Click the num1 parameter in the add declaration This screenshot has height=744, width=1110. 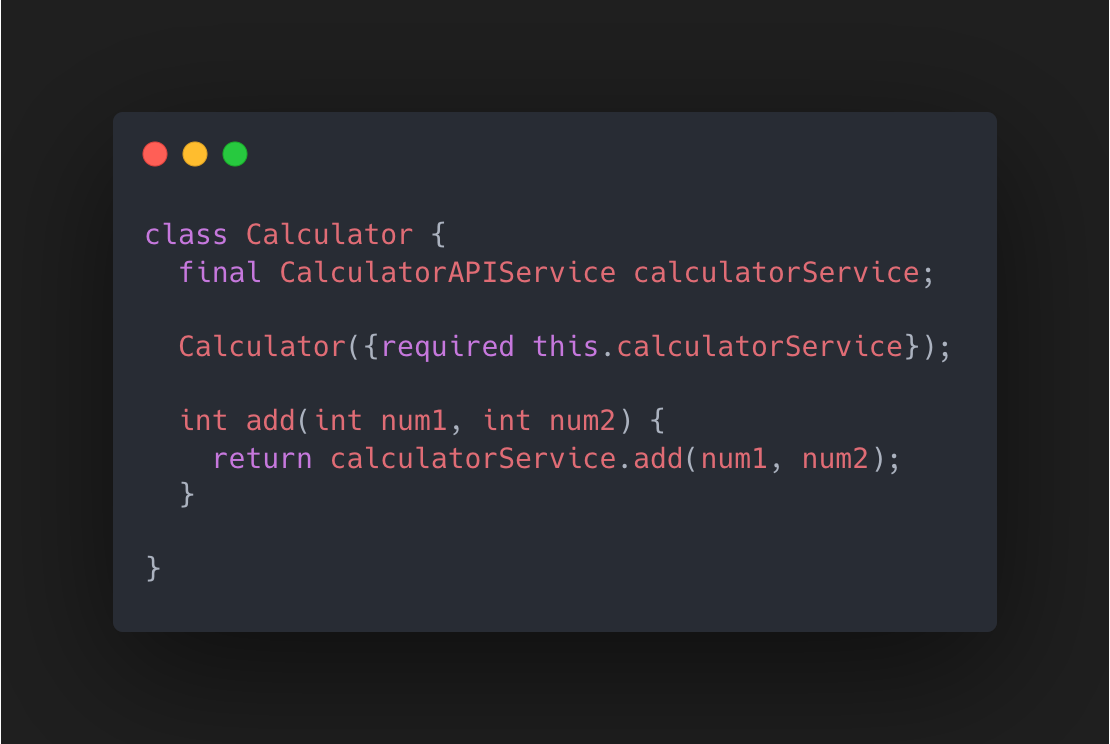click(x=414, y=421)
